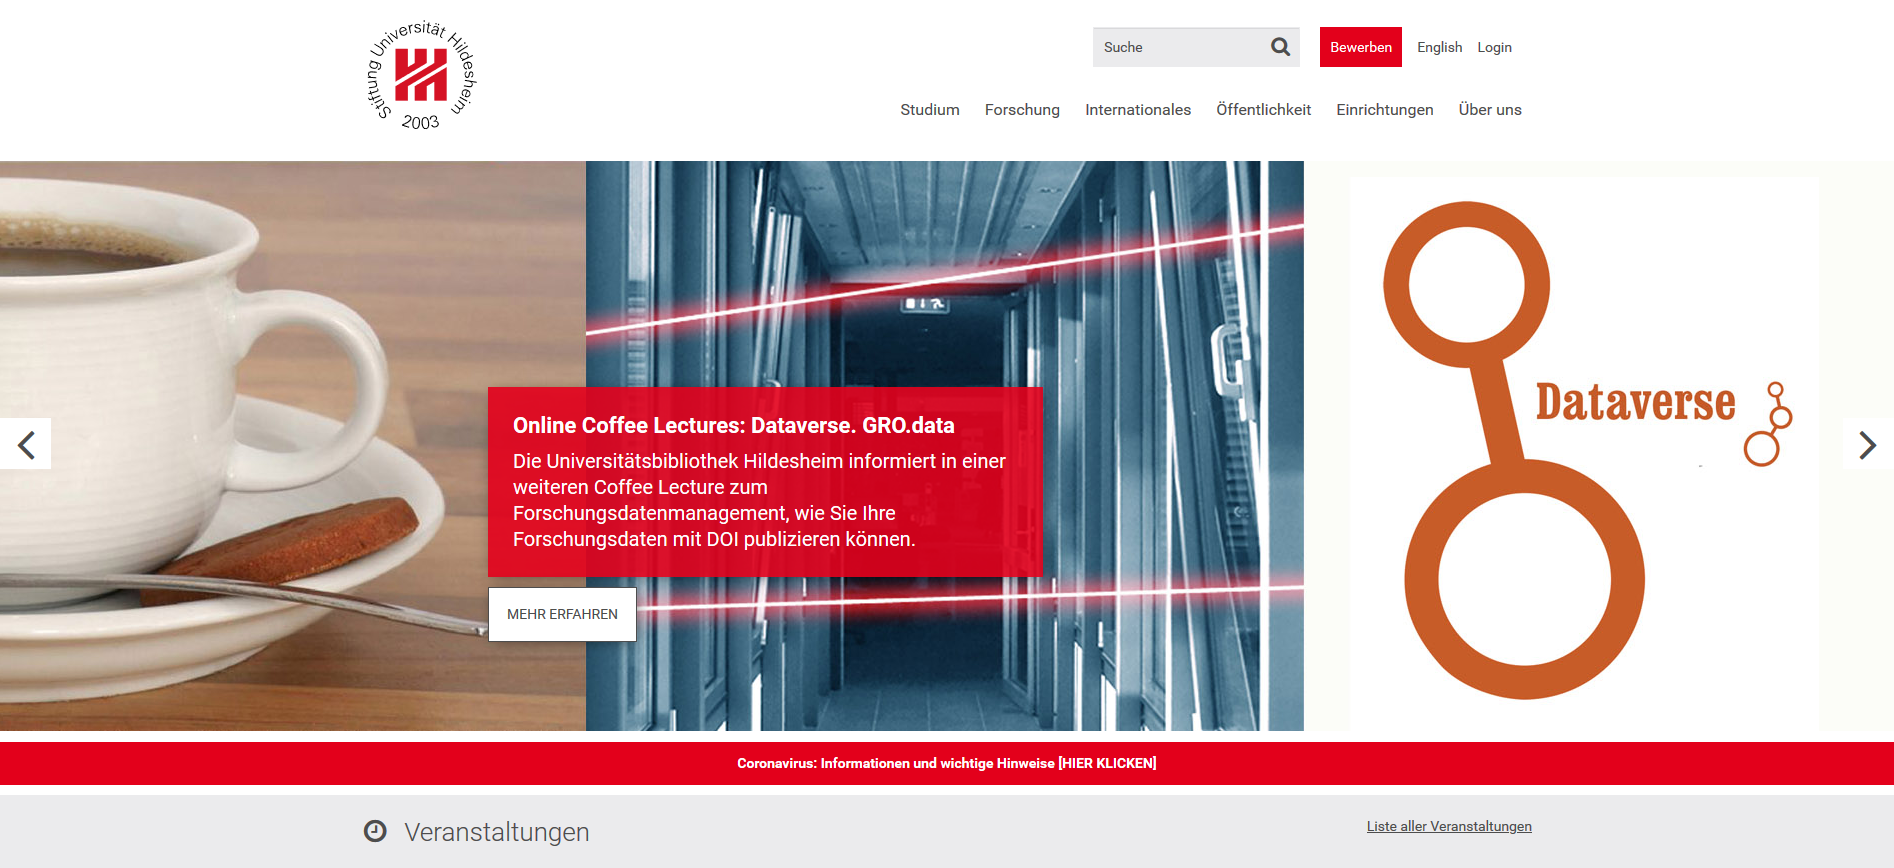Open the Coronavirus information banner
Viewport: 1894px width, 868px height.
947,763
